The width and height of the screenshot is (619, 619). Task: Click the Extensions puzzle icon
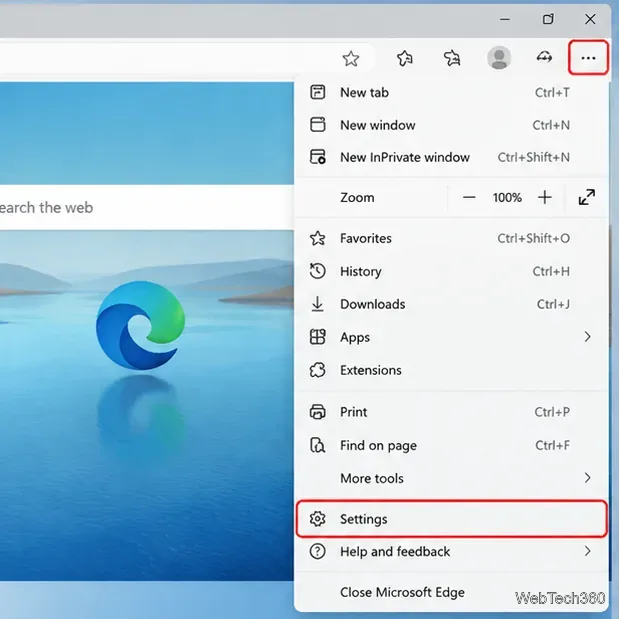click(x=318, y=370)
